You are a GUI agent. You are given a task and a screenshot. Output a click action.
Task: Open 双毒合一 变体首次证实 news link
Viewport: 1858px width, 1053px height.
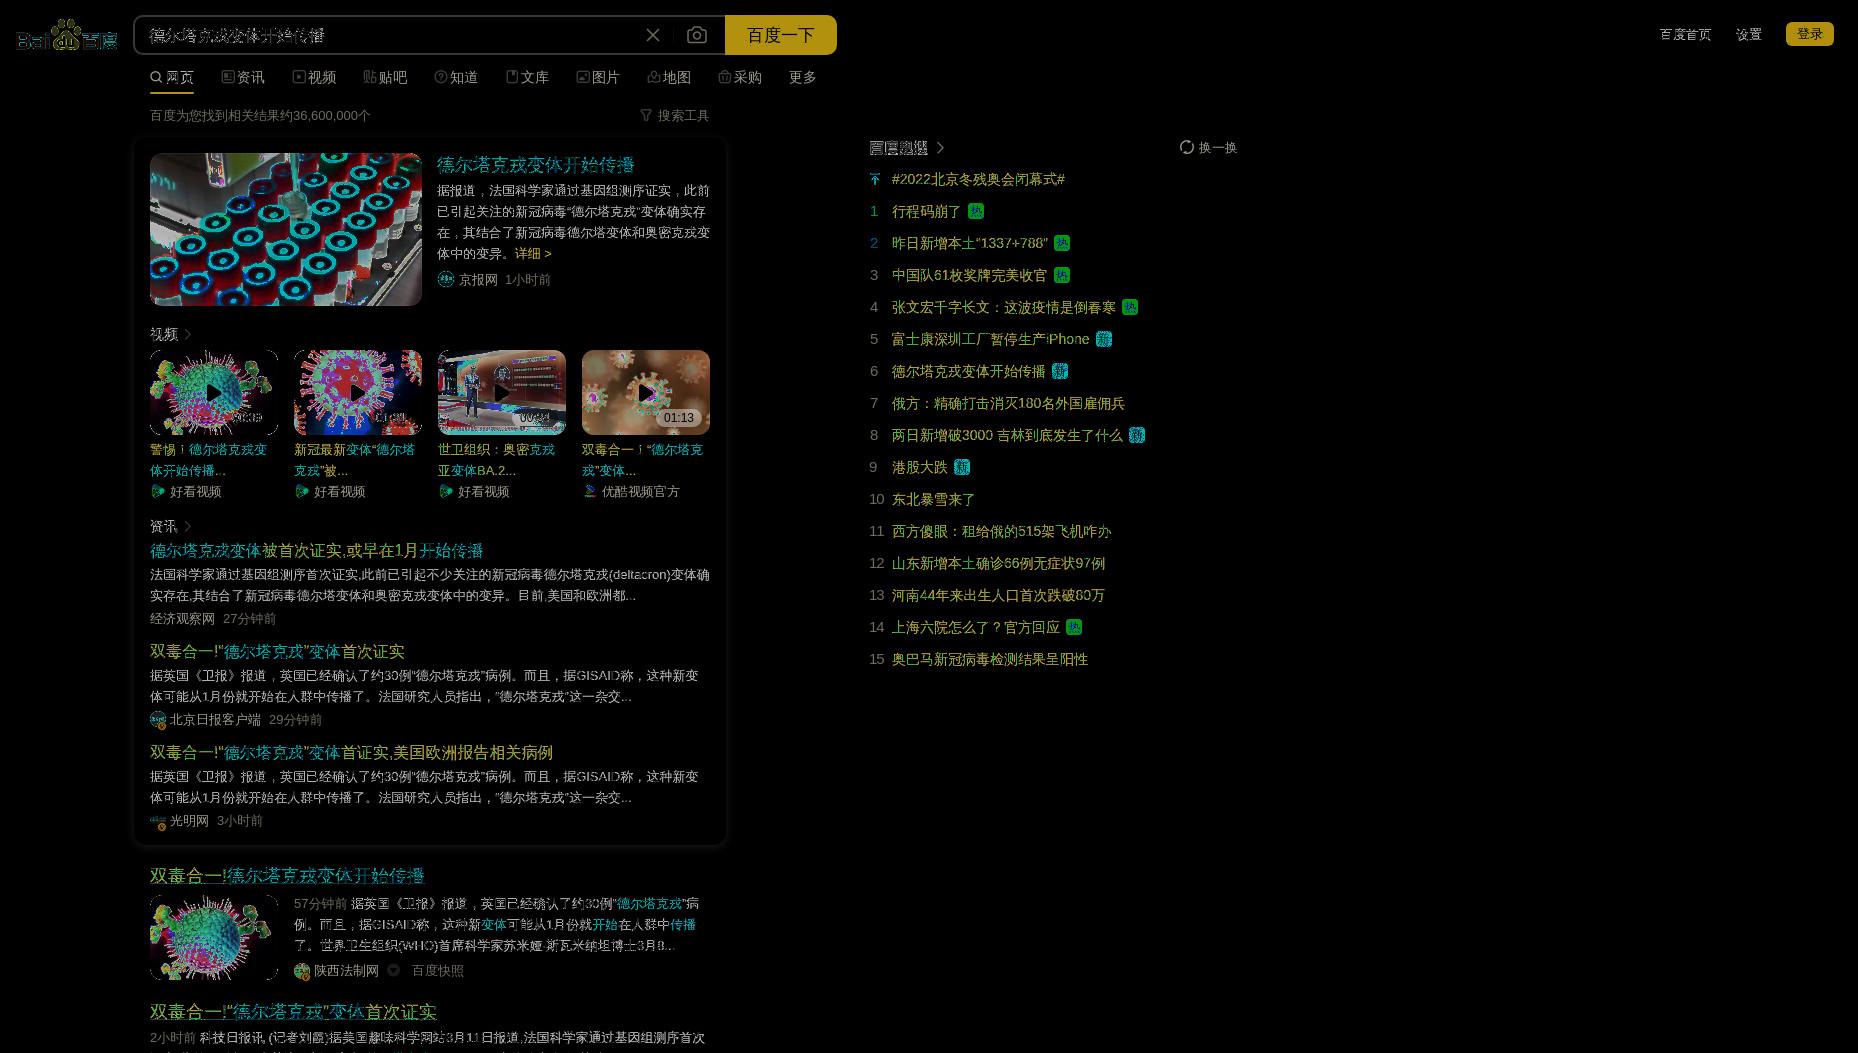[x=278, y=652]
